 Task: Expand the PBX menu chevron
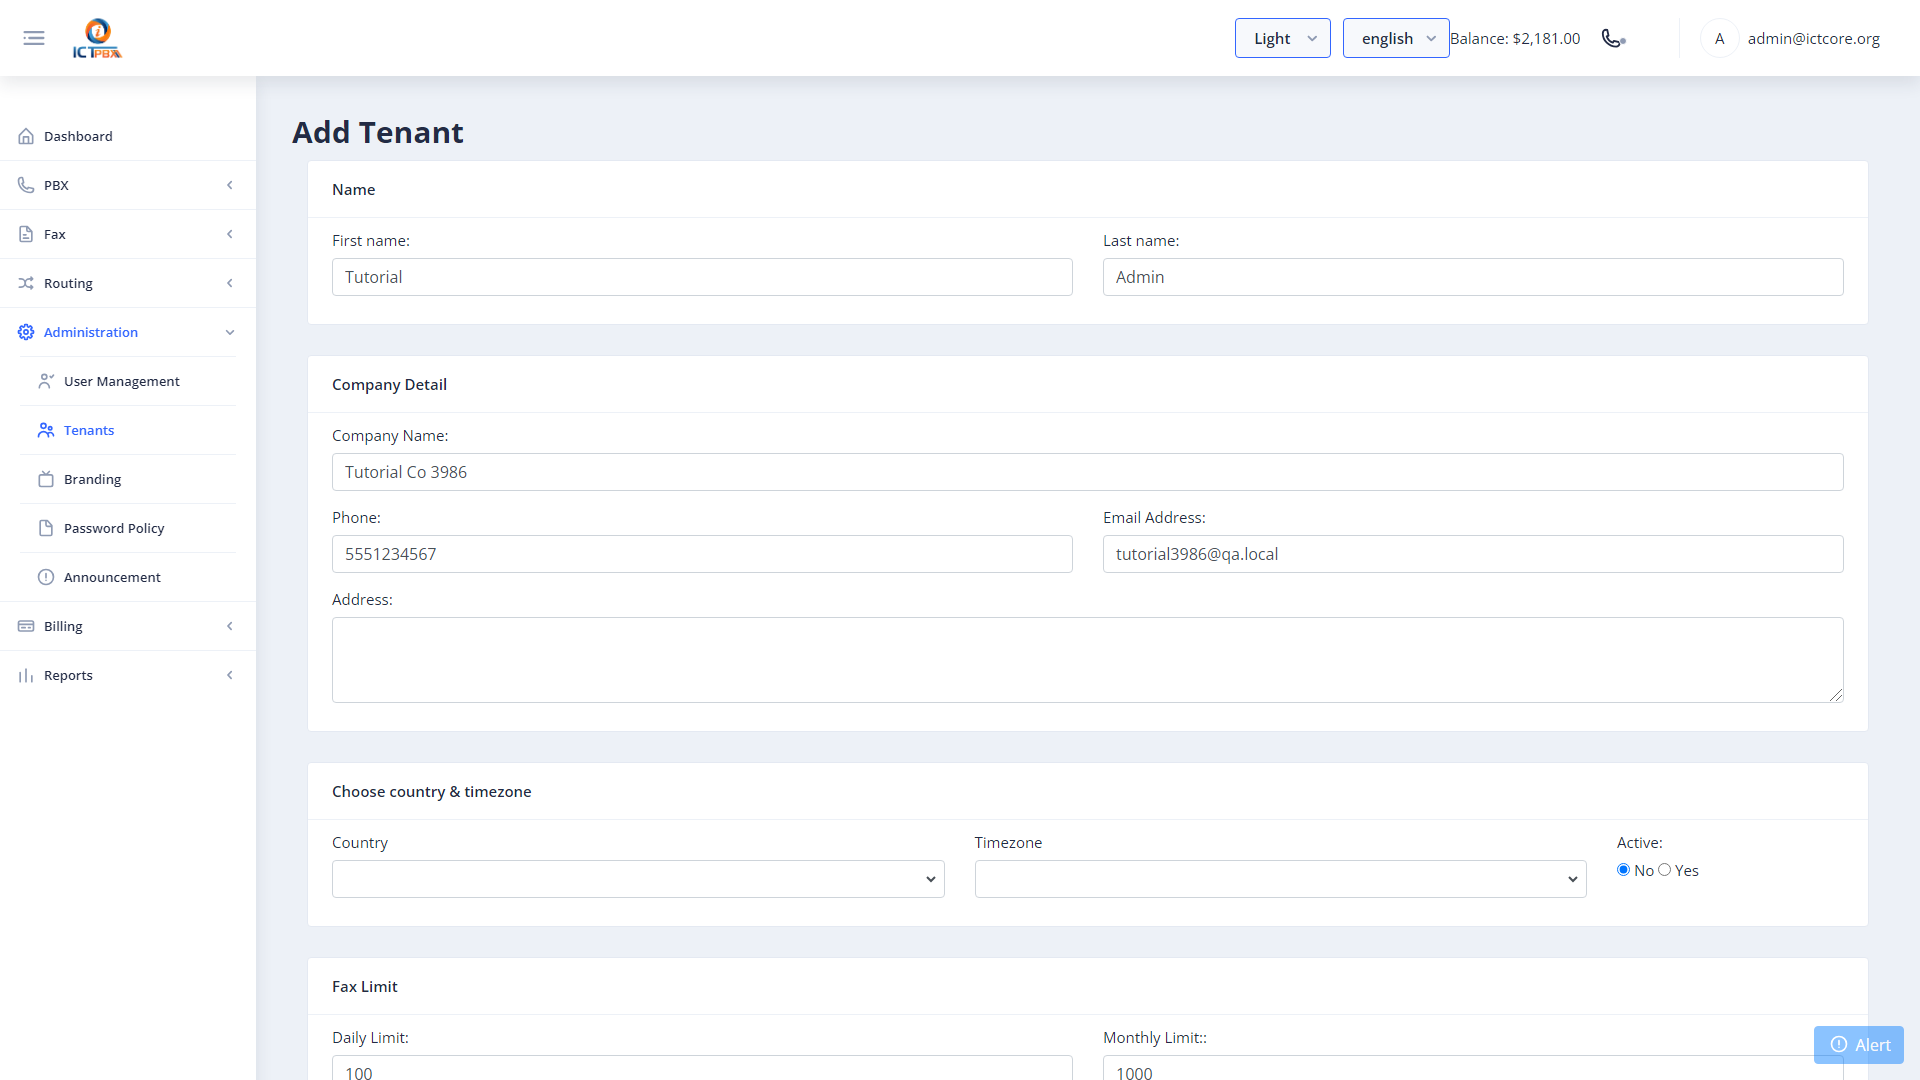[x=230, y=185]
